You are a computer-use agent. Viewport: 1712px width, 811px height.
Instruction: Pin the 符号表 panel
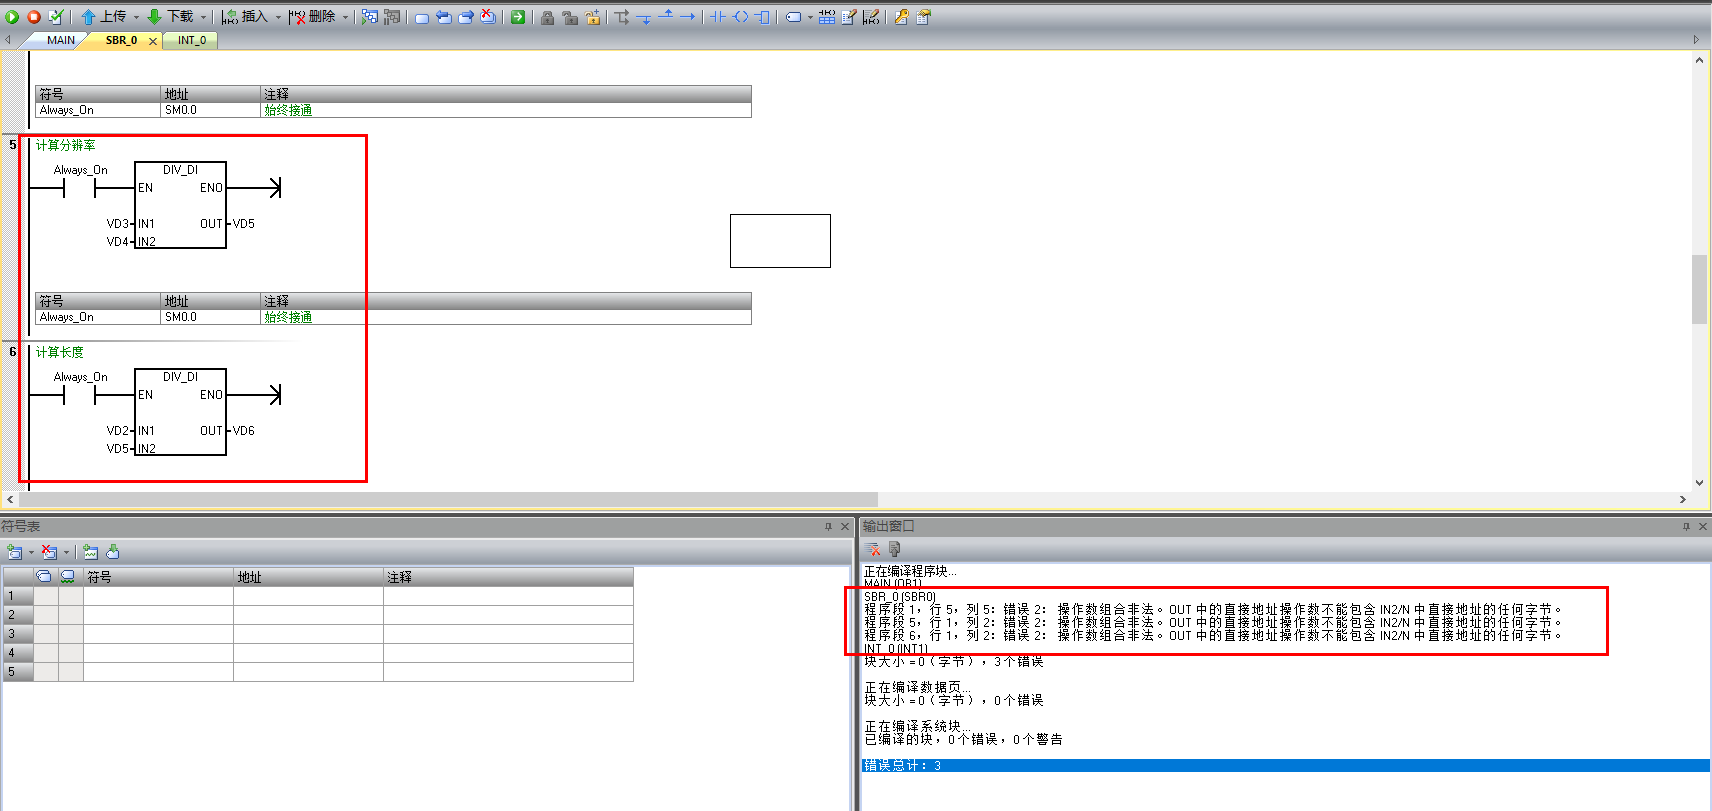click(x=828, y=526)
